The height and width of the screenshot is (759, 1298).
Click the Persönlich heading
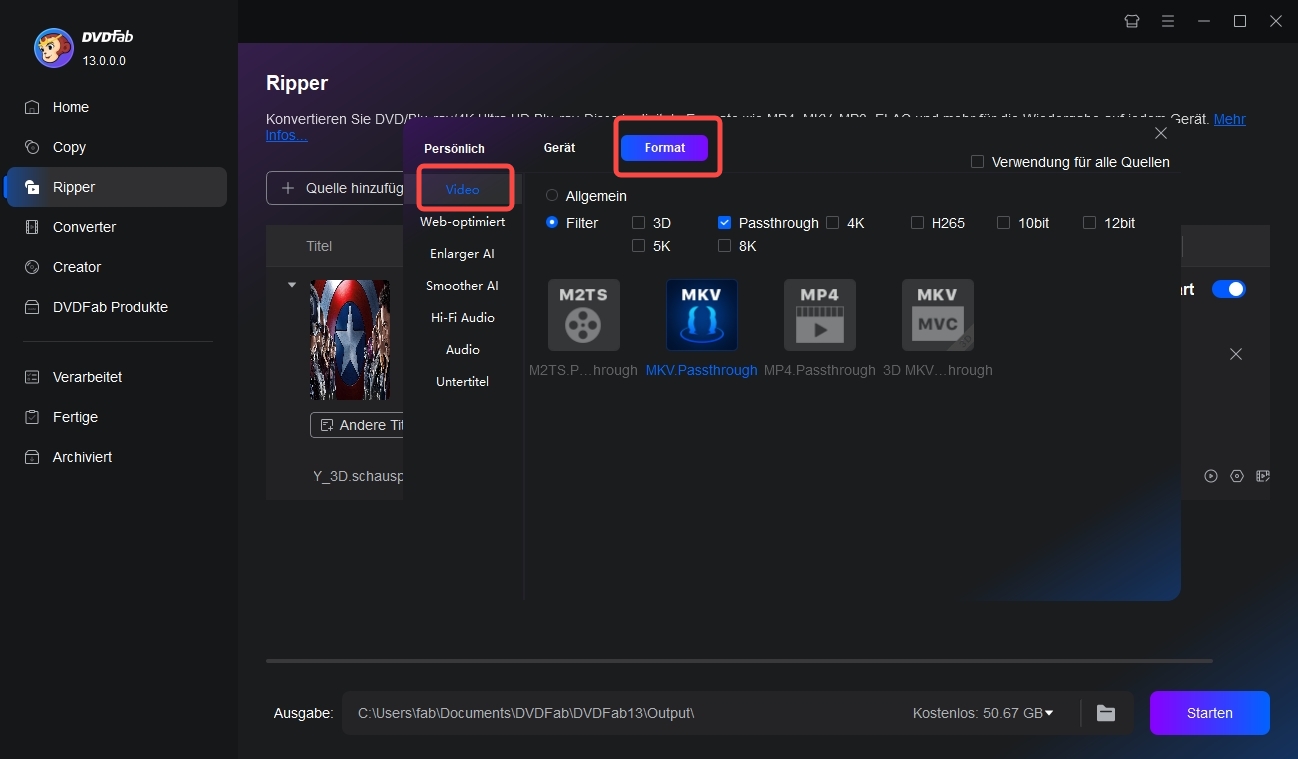point(454,148)
